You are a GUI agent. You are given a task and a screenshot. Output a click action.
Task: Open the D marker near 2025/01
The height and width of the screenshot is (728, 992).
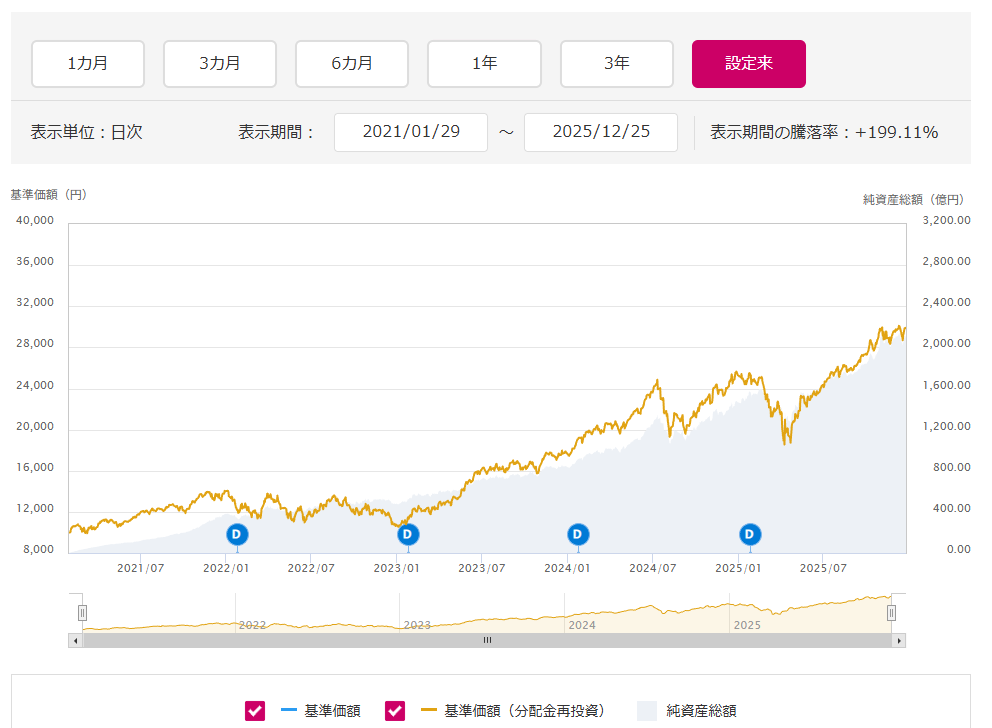tap(750, 535)
